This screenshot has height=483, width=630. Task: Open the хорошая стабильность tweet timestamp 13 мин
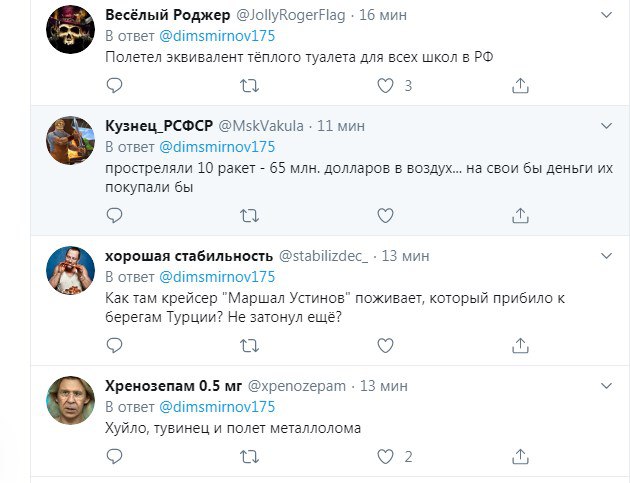(399, 255)
